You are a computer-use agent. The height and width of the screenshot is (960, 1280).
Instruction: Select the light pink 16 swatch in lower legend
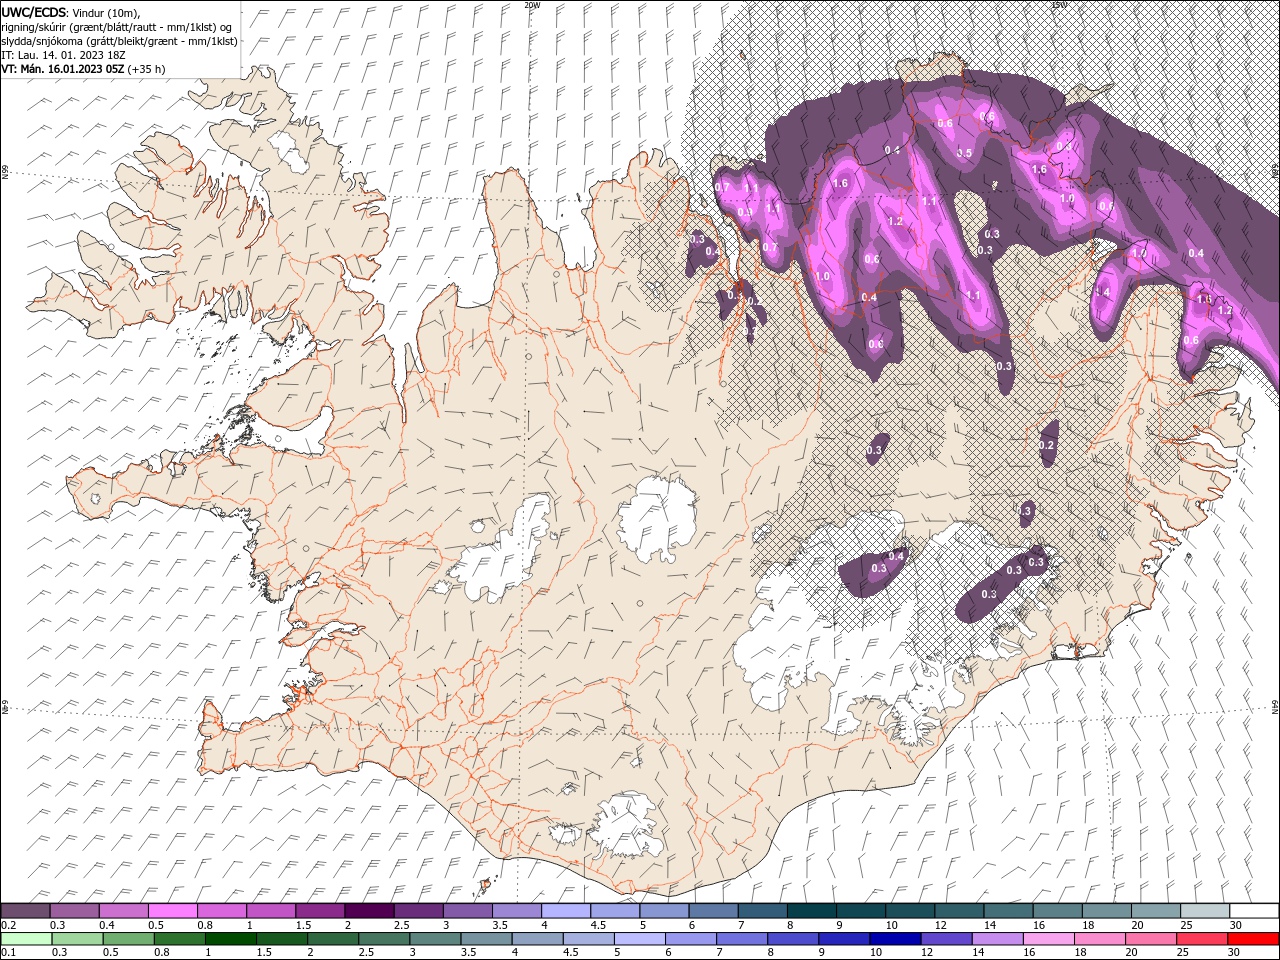point(1049,939)
